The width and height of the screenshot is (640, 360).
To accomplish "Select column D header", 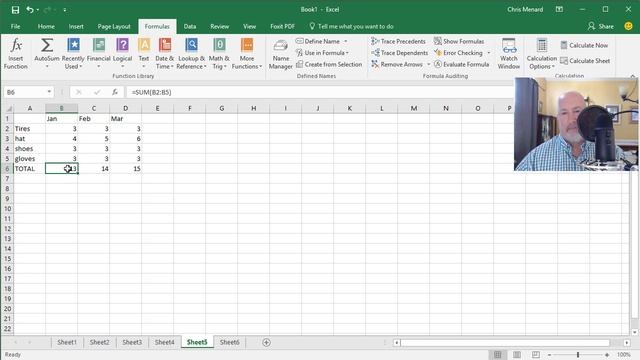I will (x=125, y=108).
